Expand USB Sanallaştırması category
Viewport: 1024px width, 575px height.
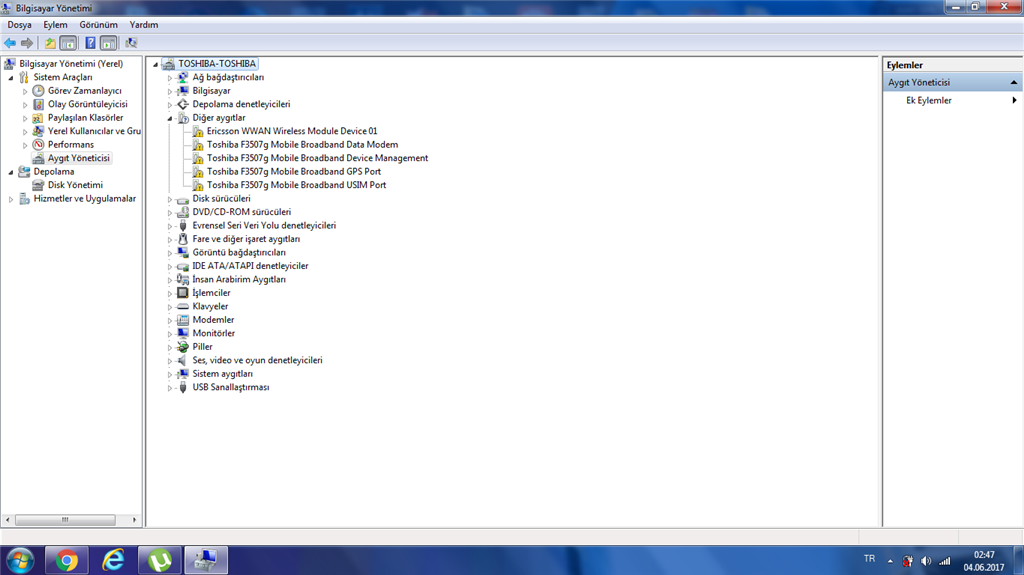tap(170, 387)
